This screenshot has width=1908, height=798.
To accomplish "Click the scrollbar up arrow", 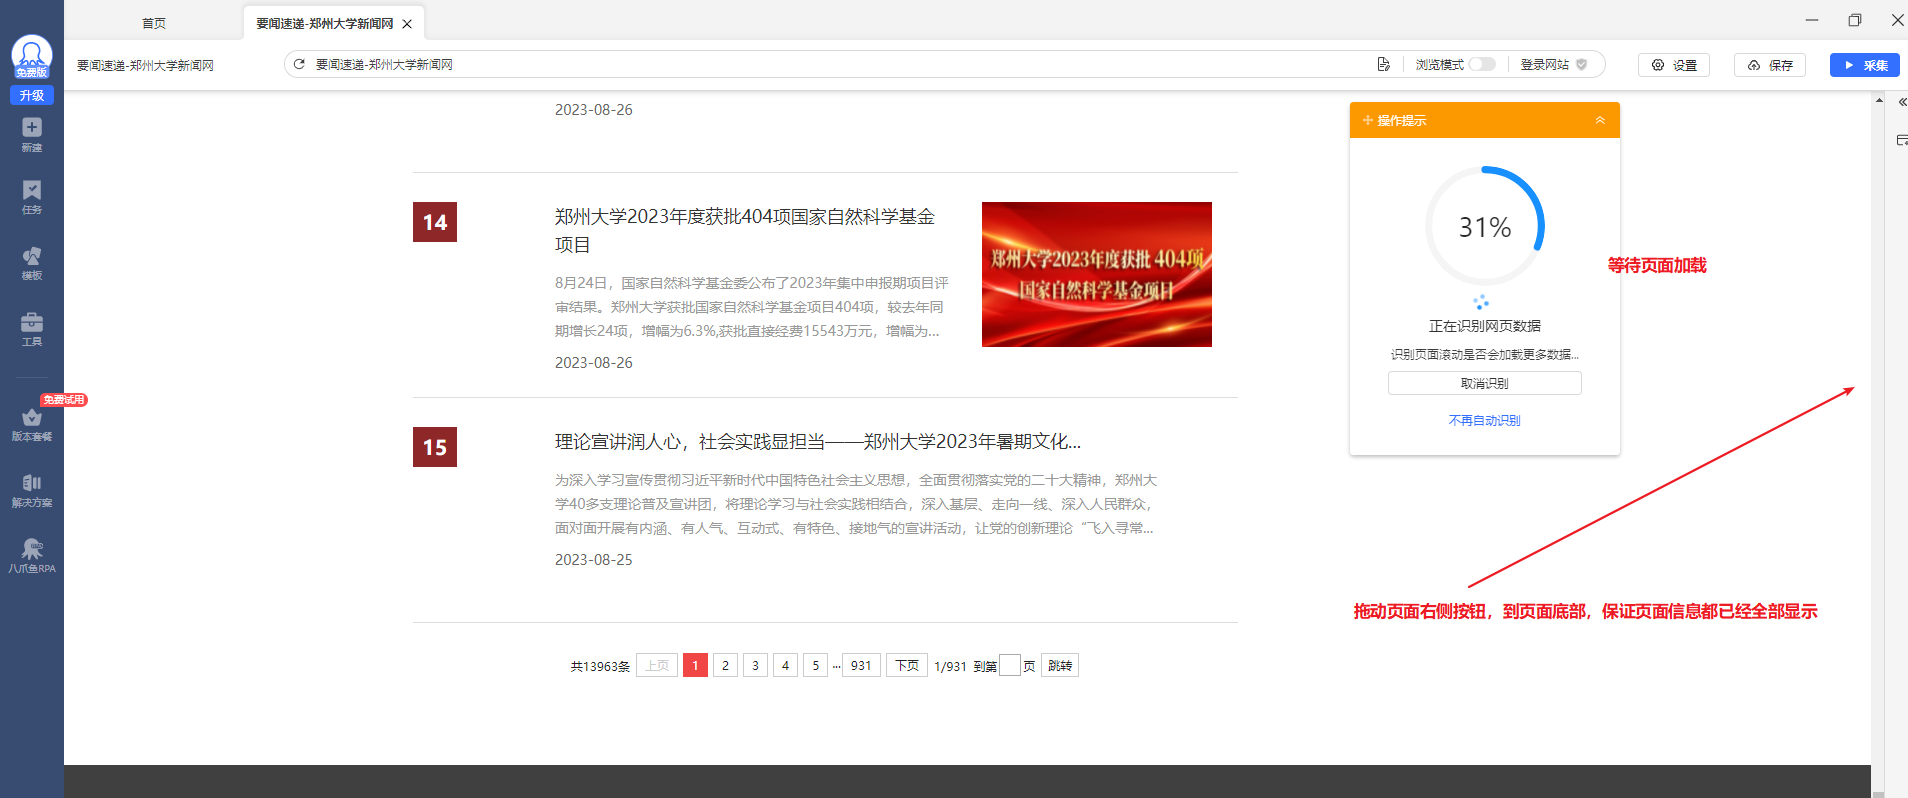I will click(1879, 100).
